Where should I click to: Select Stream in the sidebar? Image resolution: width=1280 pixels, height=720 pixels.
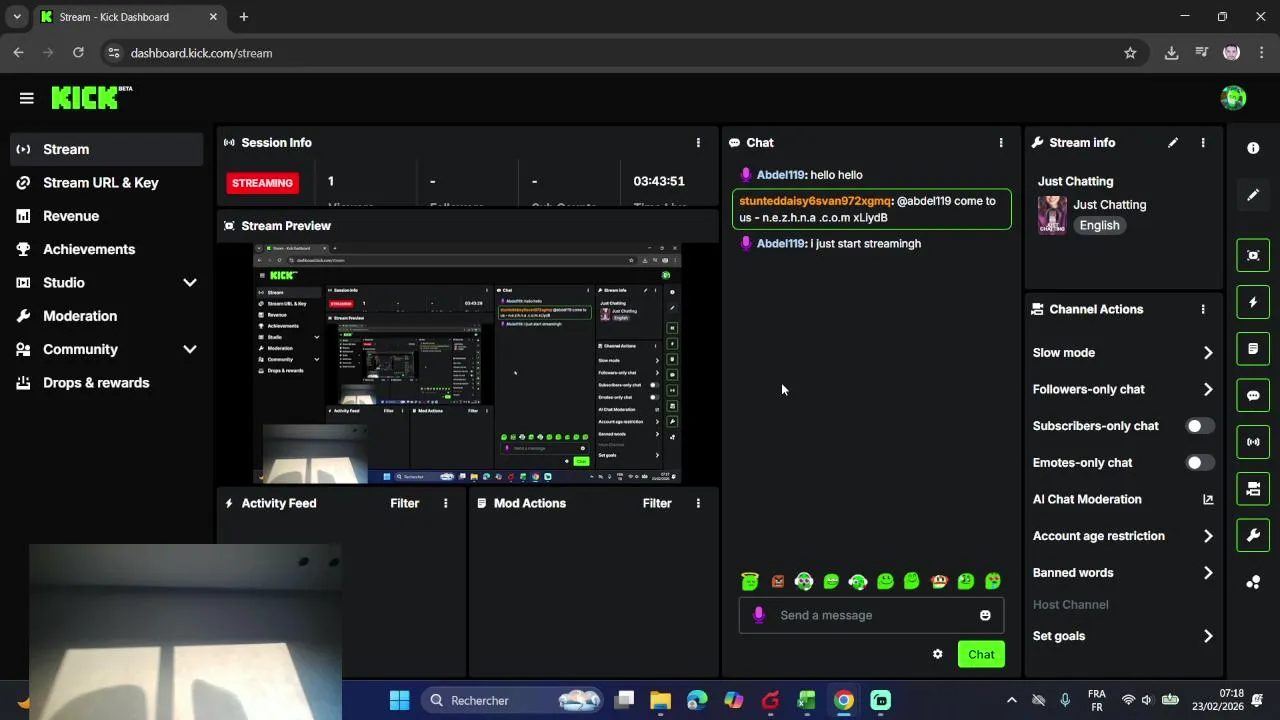(x=107, y=149)
